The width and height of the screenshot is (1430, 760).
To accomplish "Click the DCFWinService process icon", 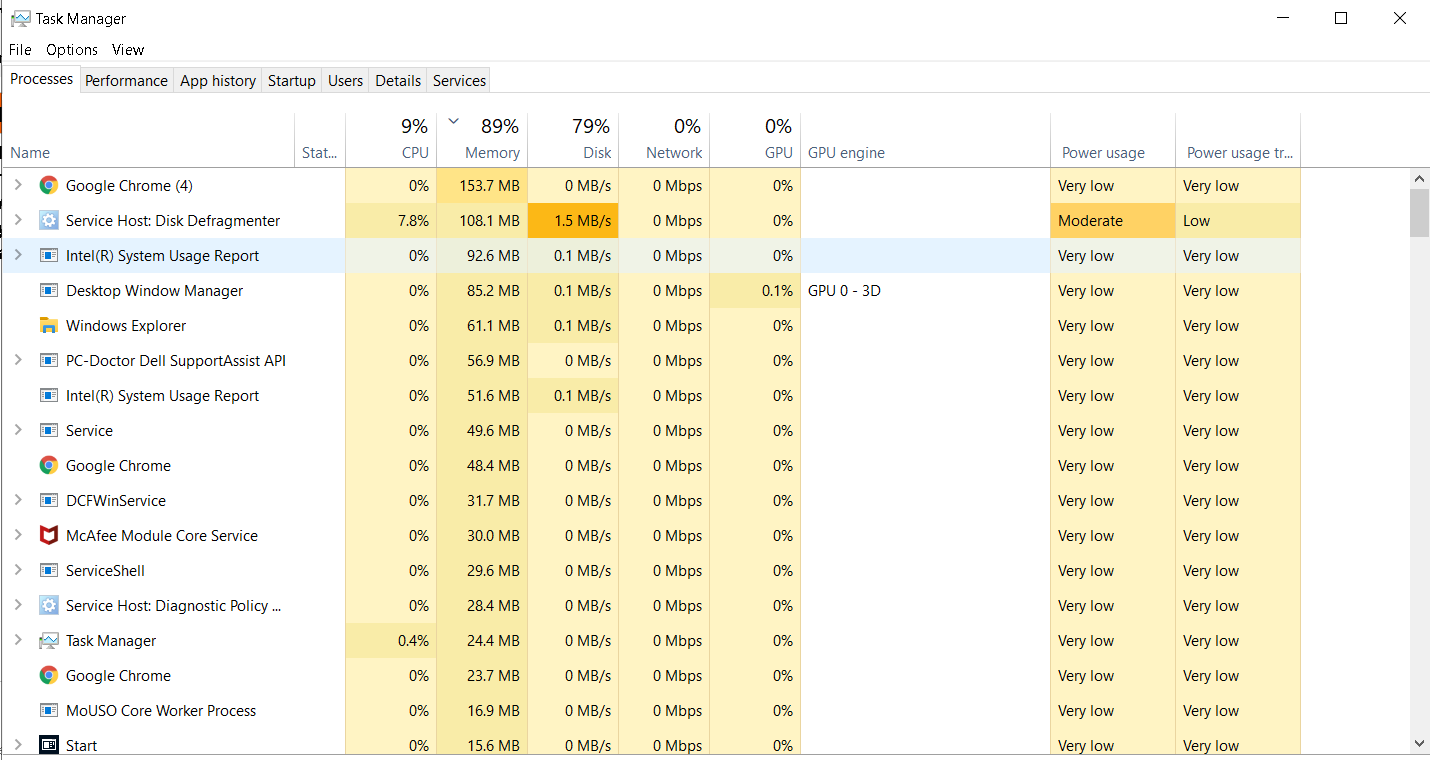I will pos(48,500).
